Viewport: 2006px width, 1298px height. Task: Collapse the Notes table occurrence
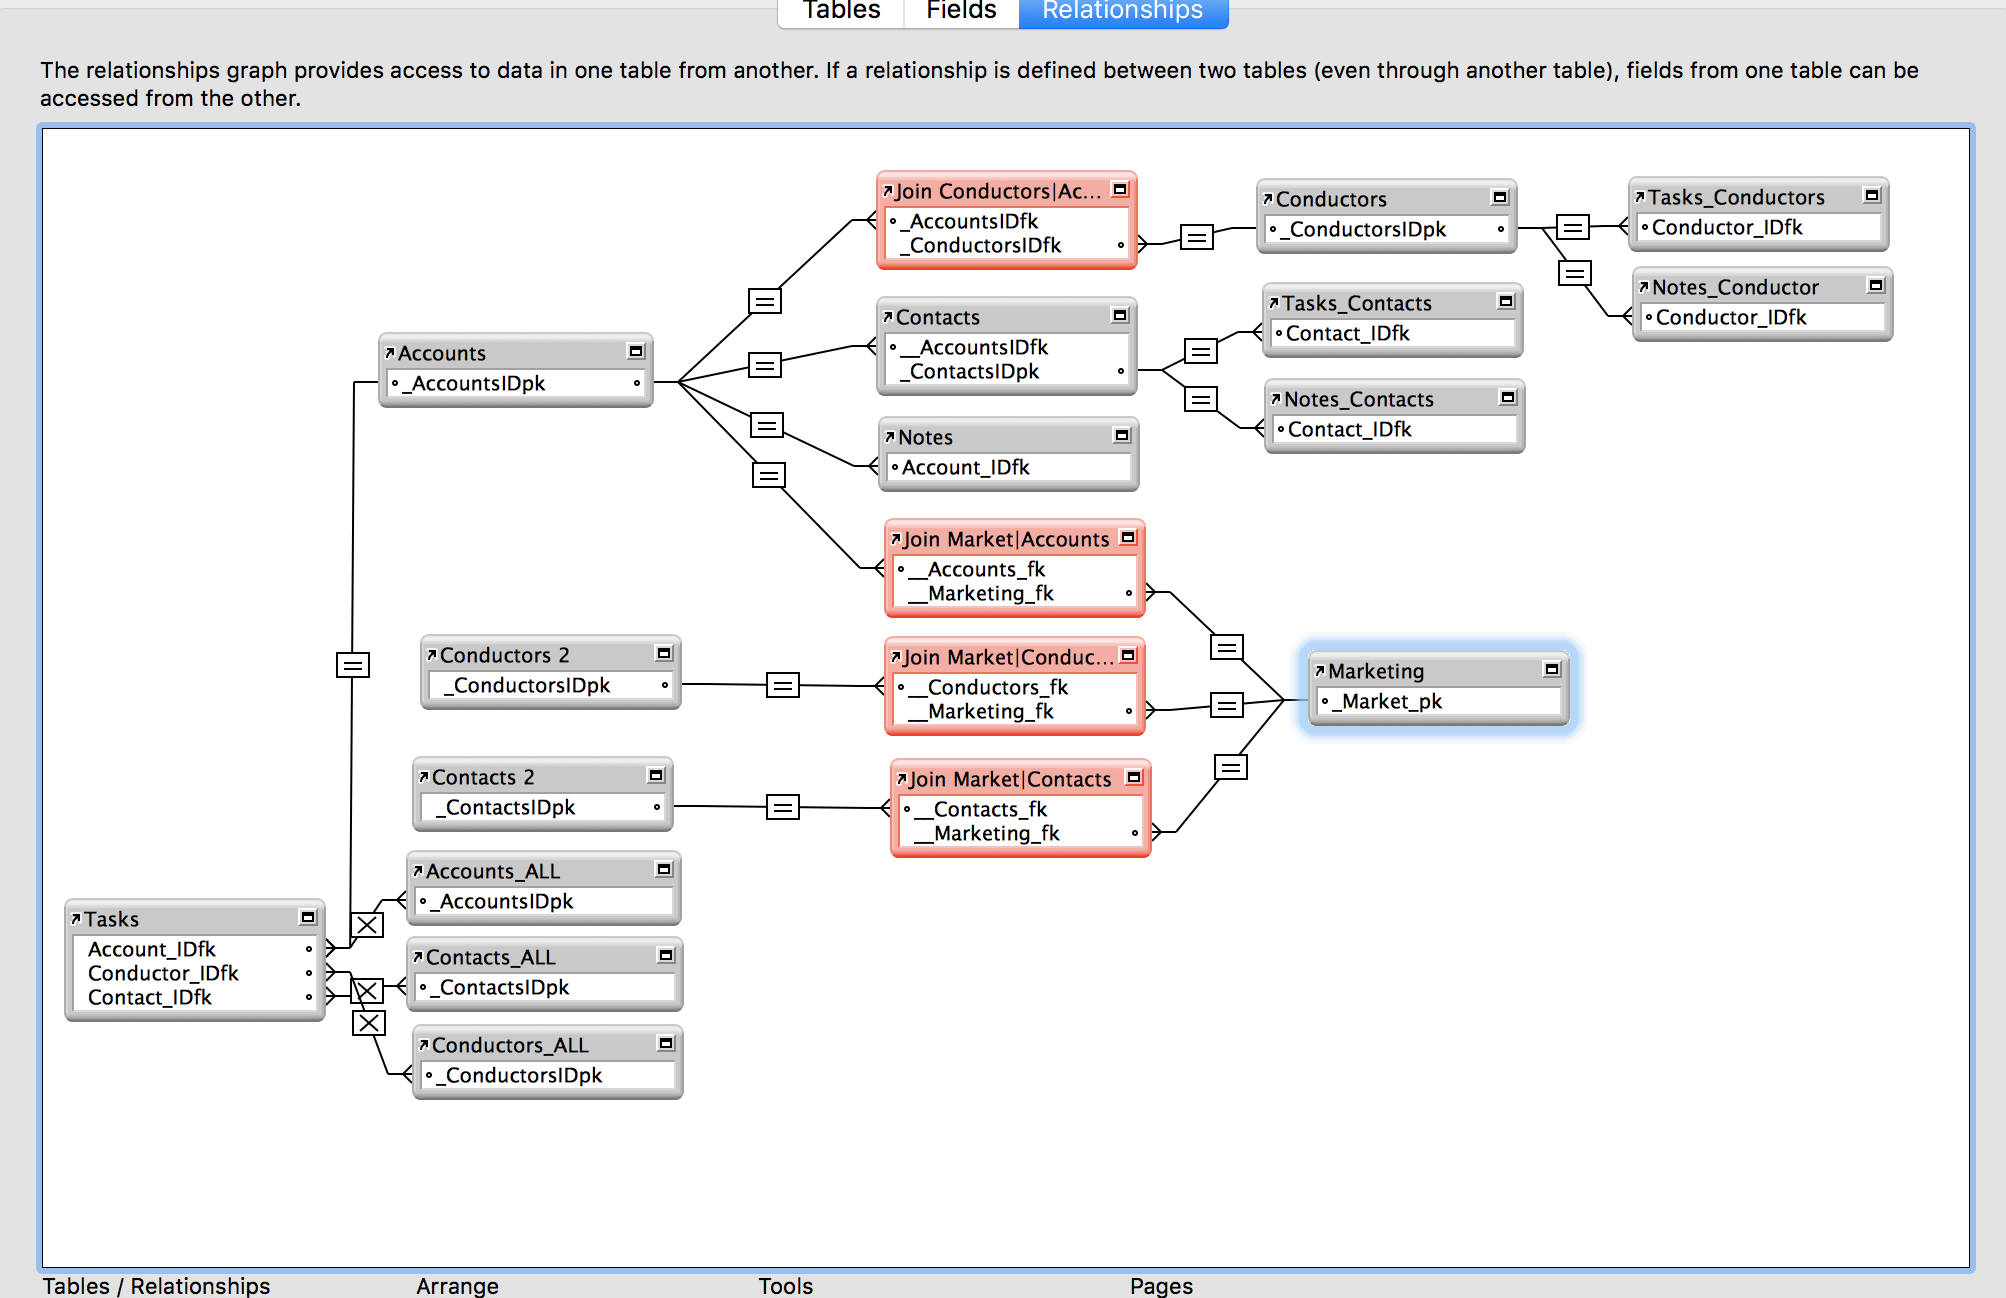[x=1122, y=435]
